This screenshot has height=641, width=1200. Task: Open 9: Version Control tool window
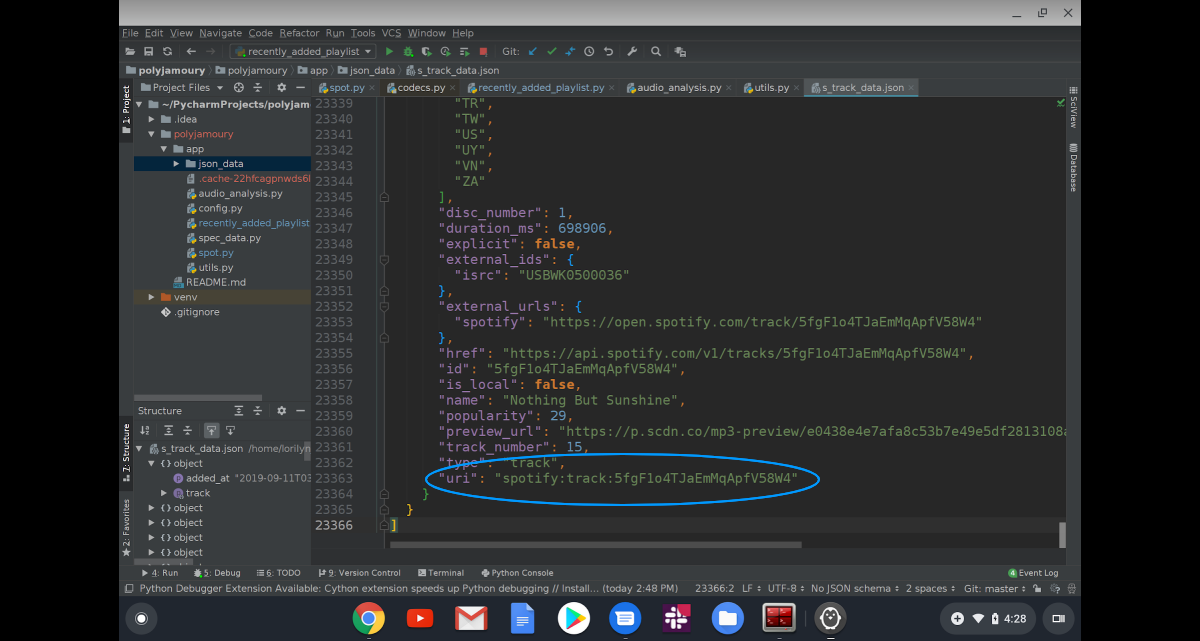pyautogui.click(x=357, y=573)
